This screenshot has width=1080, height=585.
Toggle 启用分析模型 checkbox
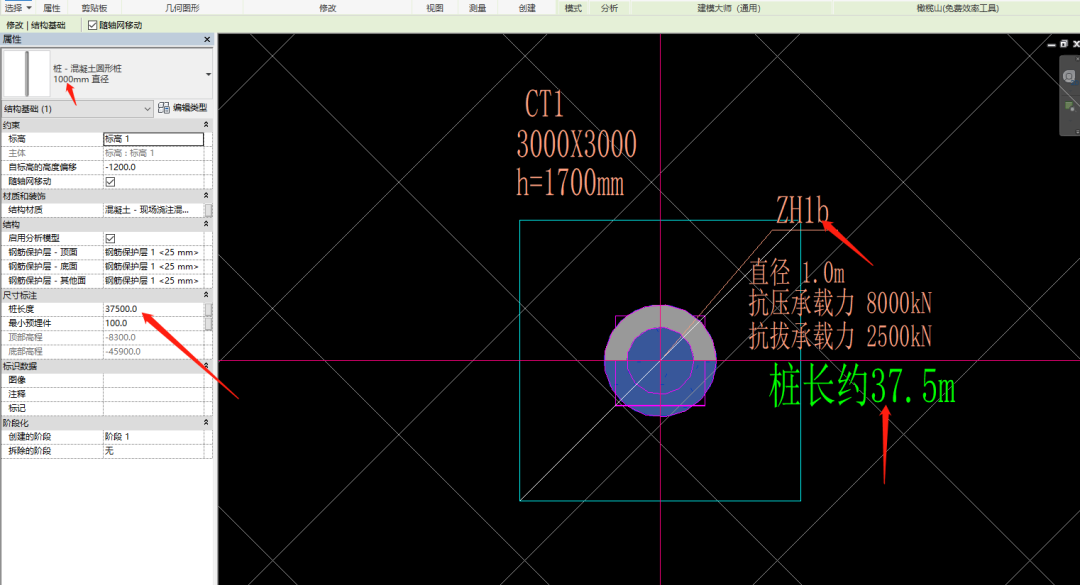110,238
